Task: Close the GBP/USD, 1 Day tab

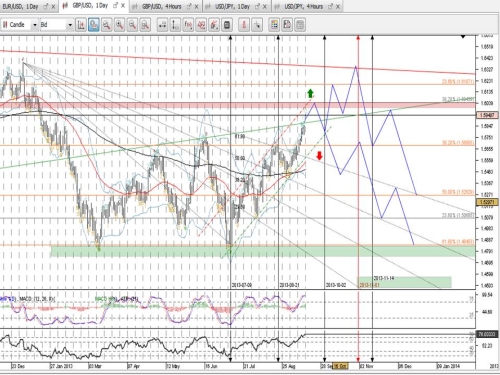Action: coord(123,6)
